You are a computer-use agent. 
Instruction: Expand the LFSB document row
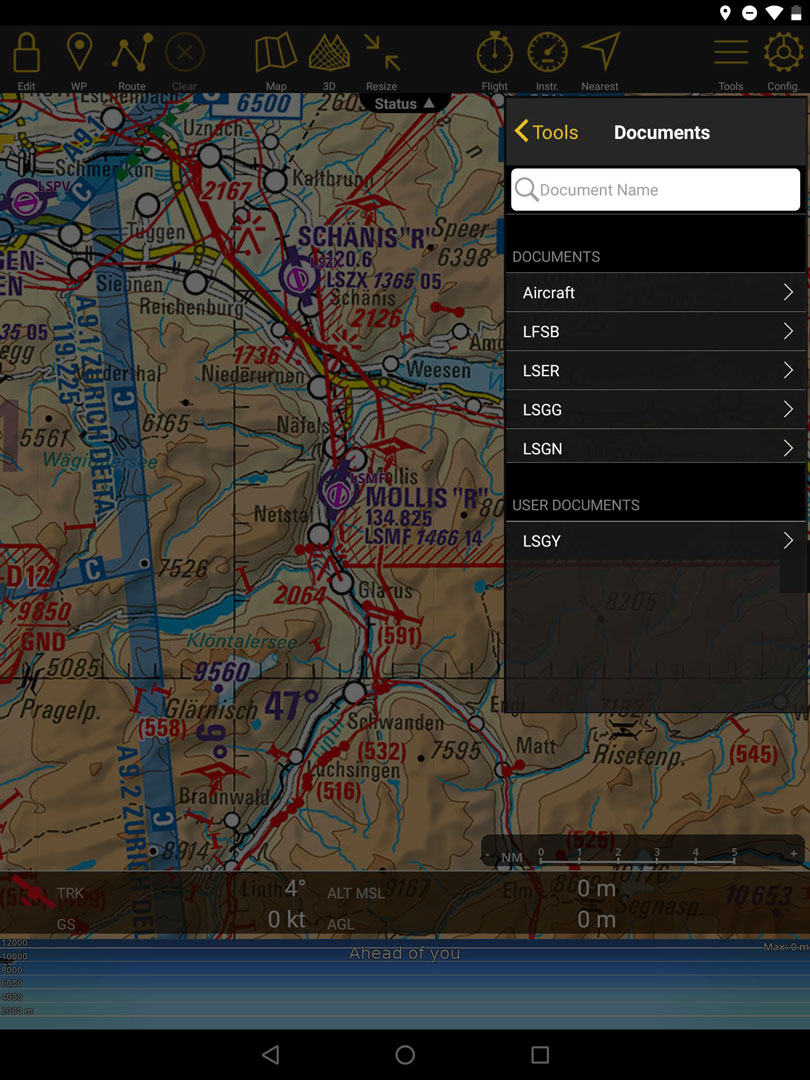pyautogui.click(x=655, y=331)
